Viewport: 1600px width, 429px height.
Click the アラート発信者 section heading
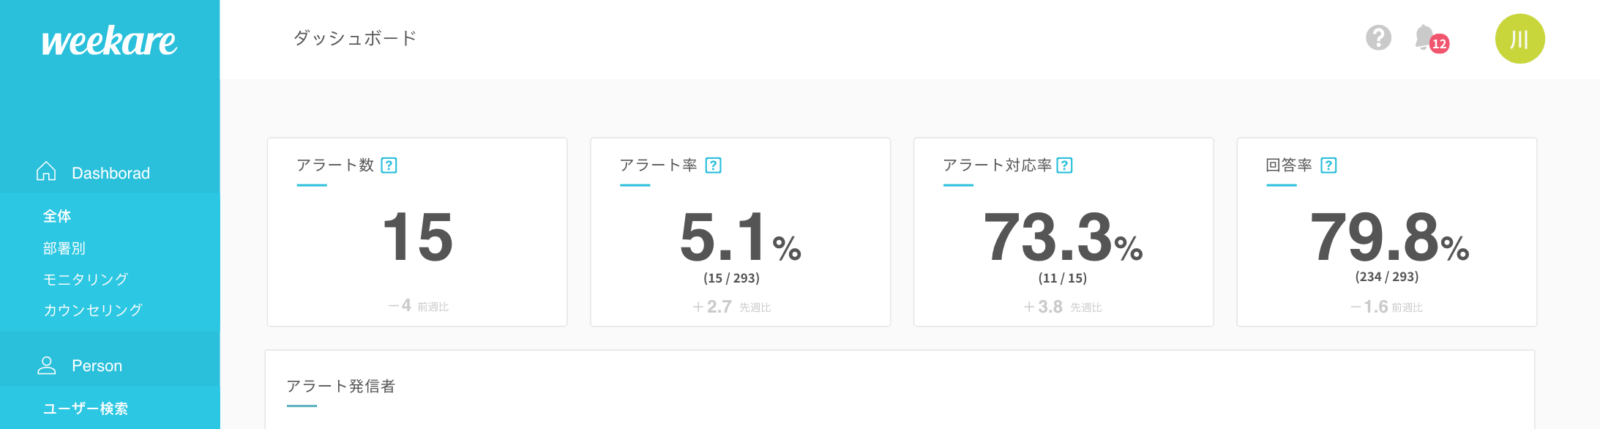pos(341,386)
